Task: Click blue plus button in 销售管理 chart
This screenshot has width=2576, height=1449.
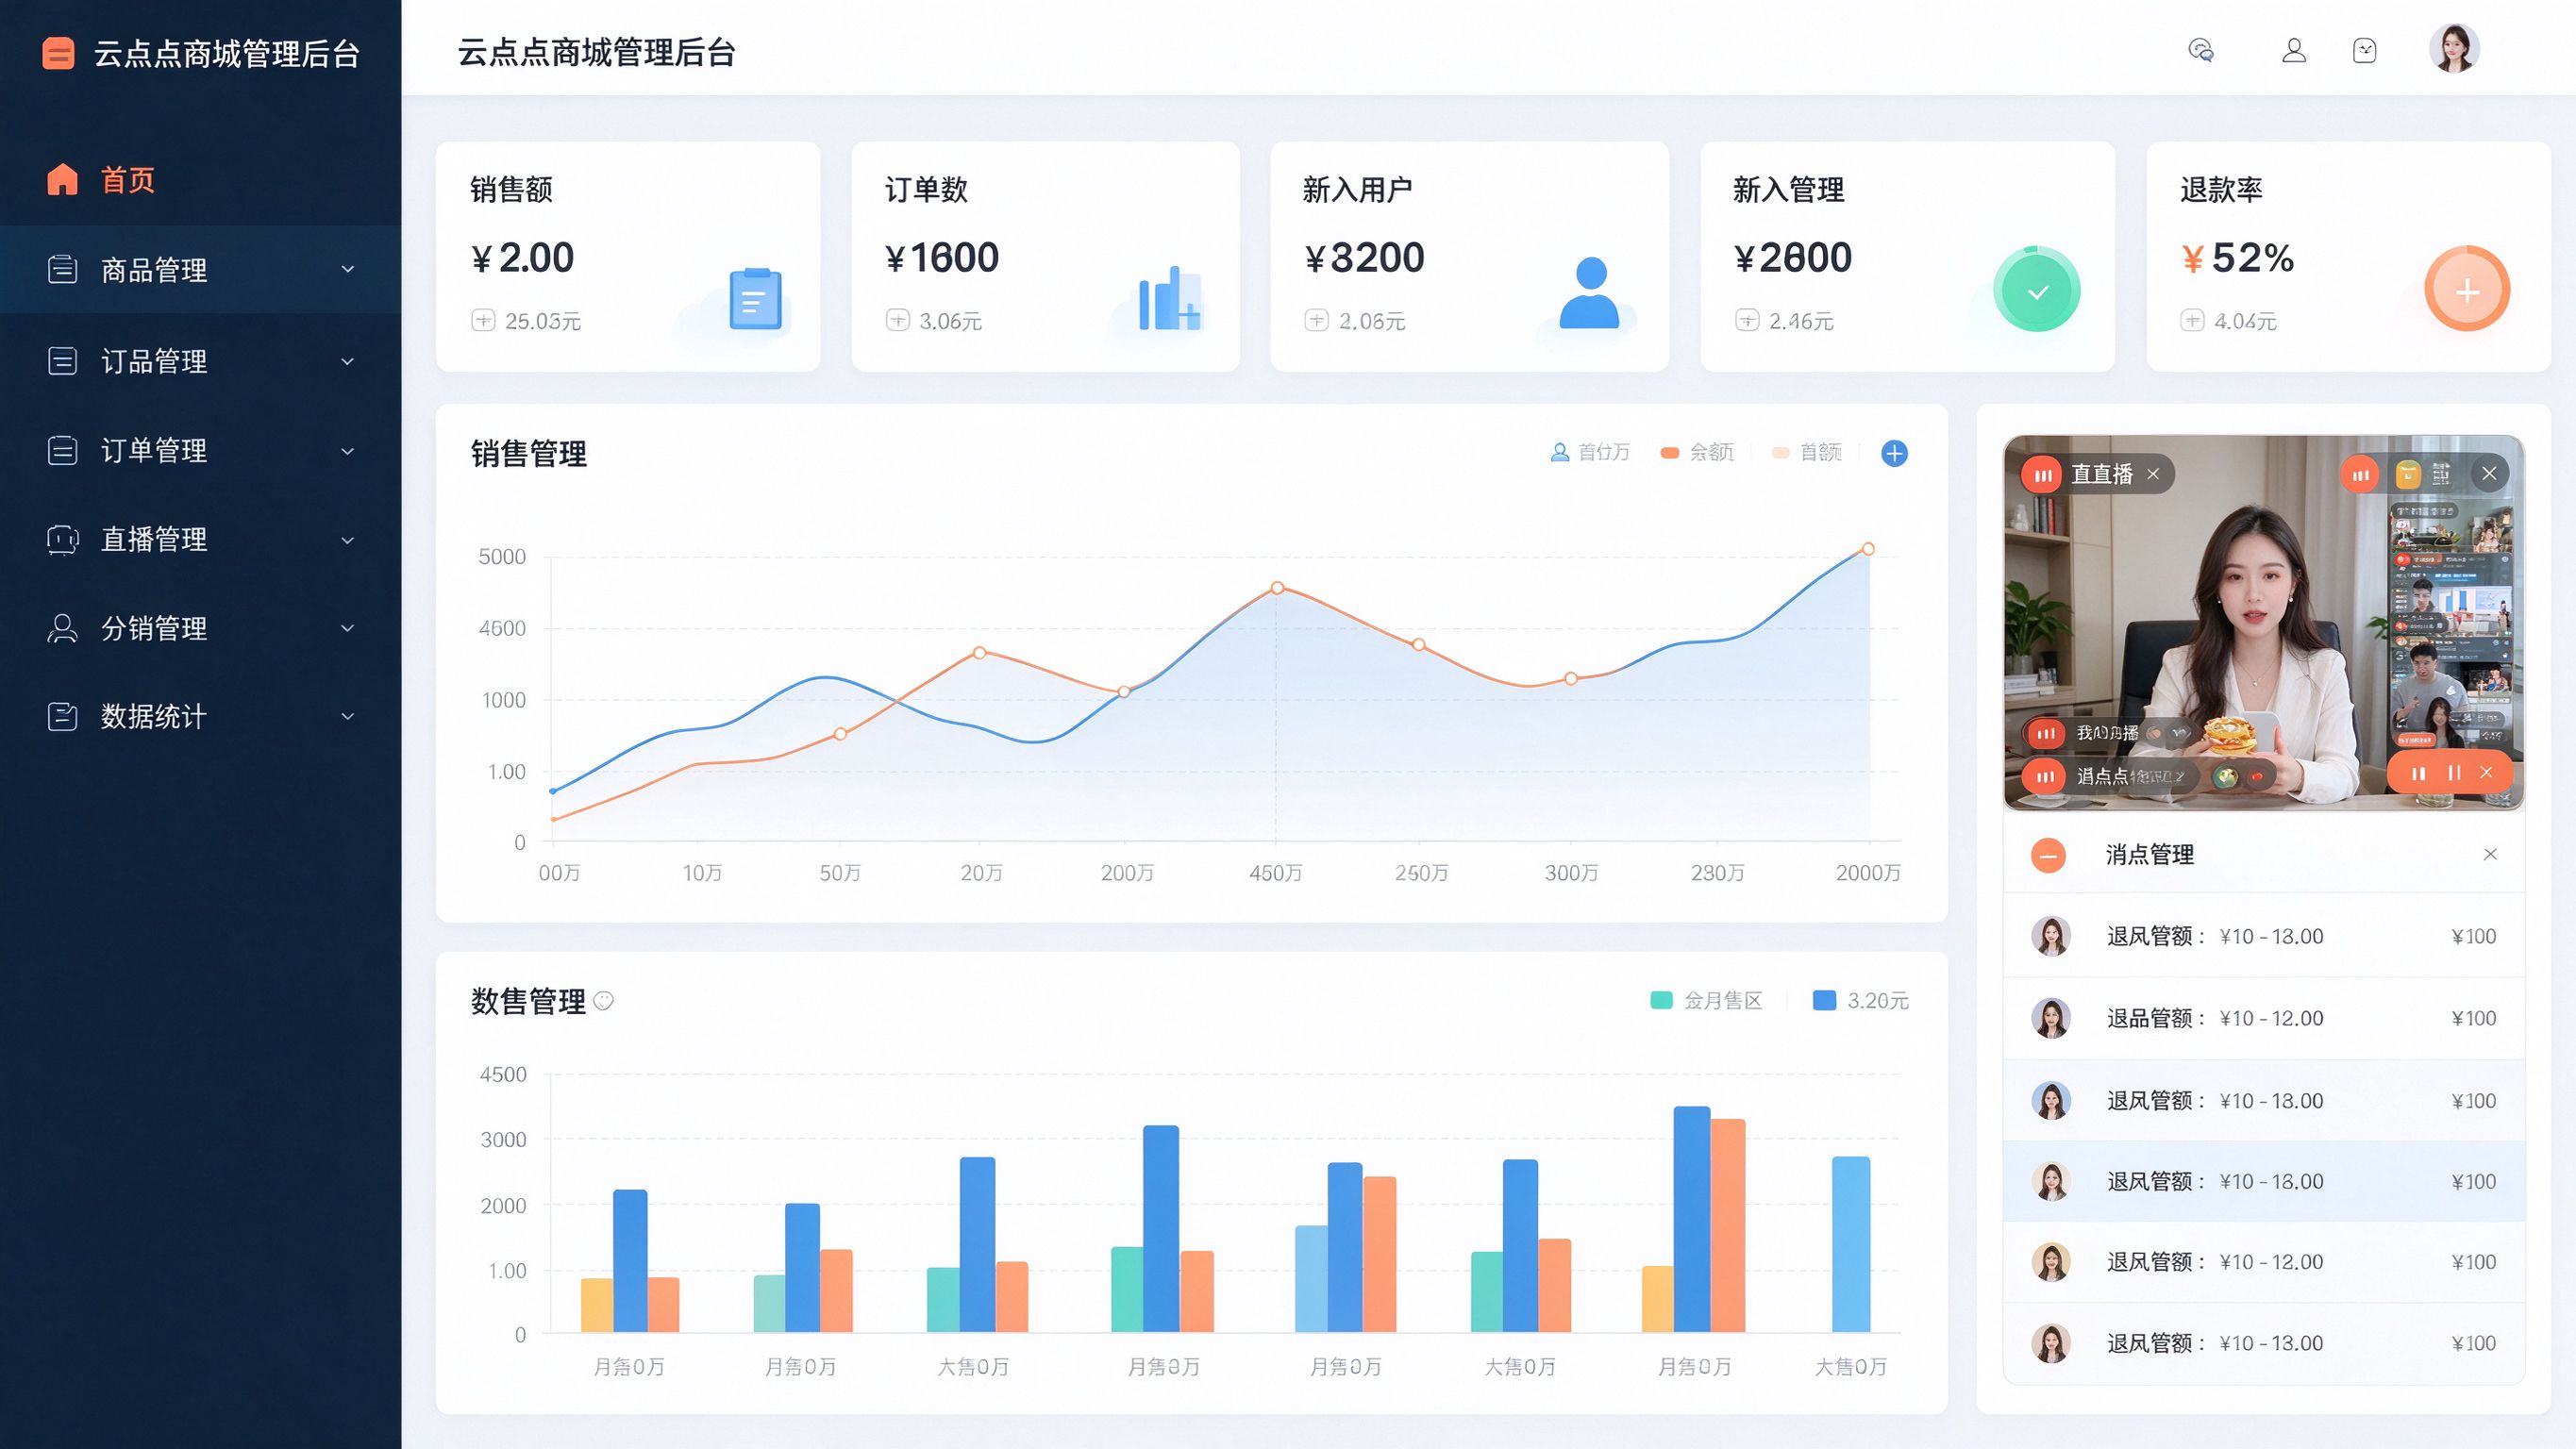Action: pos(1894,453)
